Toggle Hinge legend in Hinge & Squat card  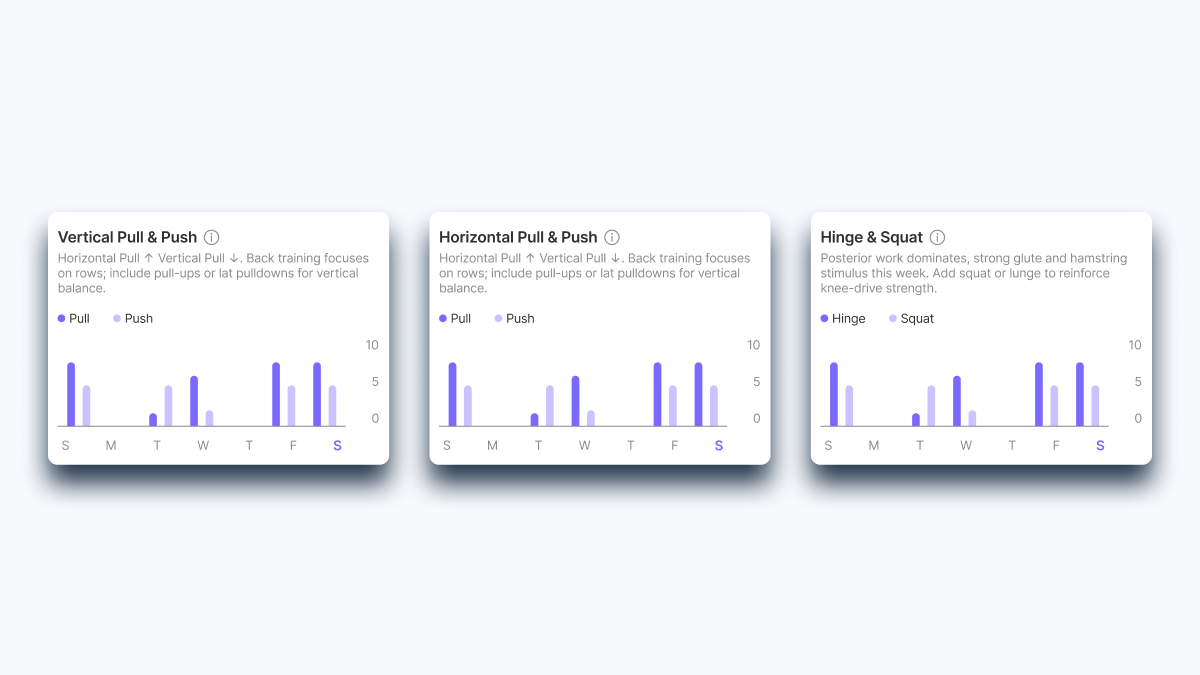coord(843,318)
